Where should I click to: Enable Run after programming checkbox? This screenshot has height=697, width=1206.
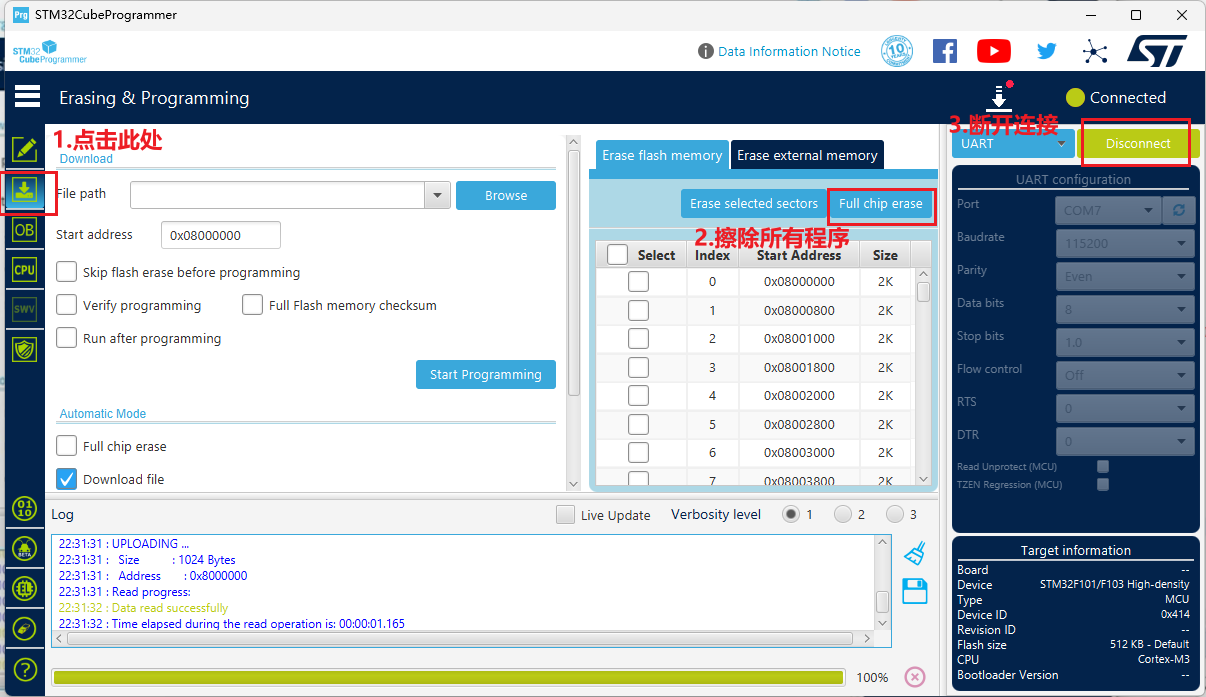[67, 338]
